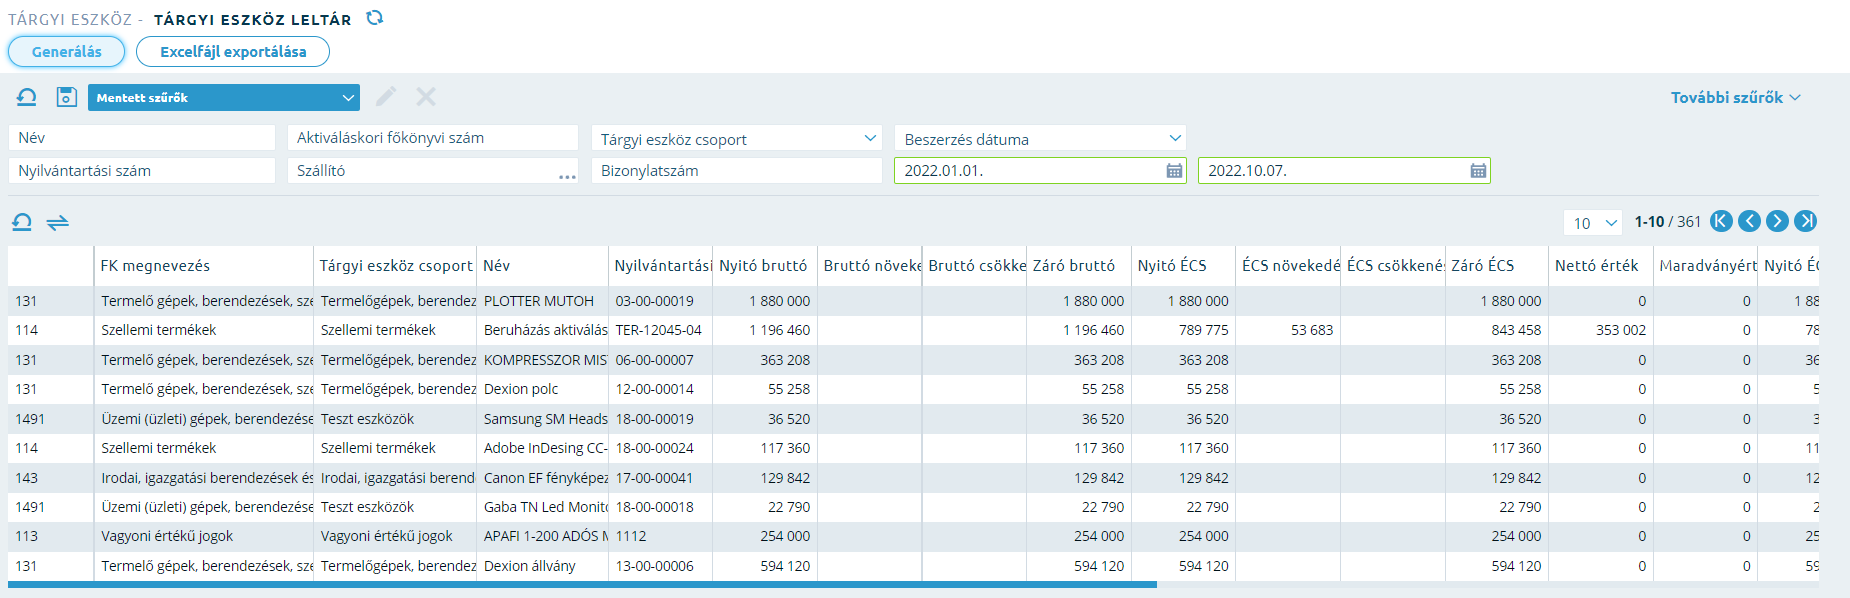Click into the Bizonylatszám field

point(736,171)
